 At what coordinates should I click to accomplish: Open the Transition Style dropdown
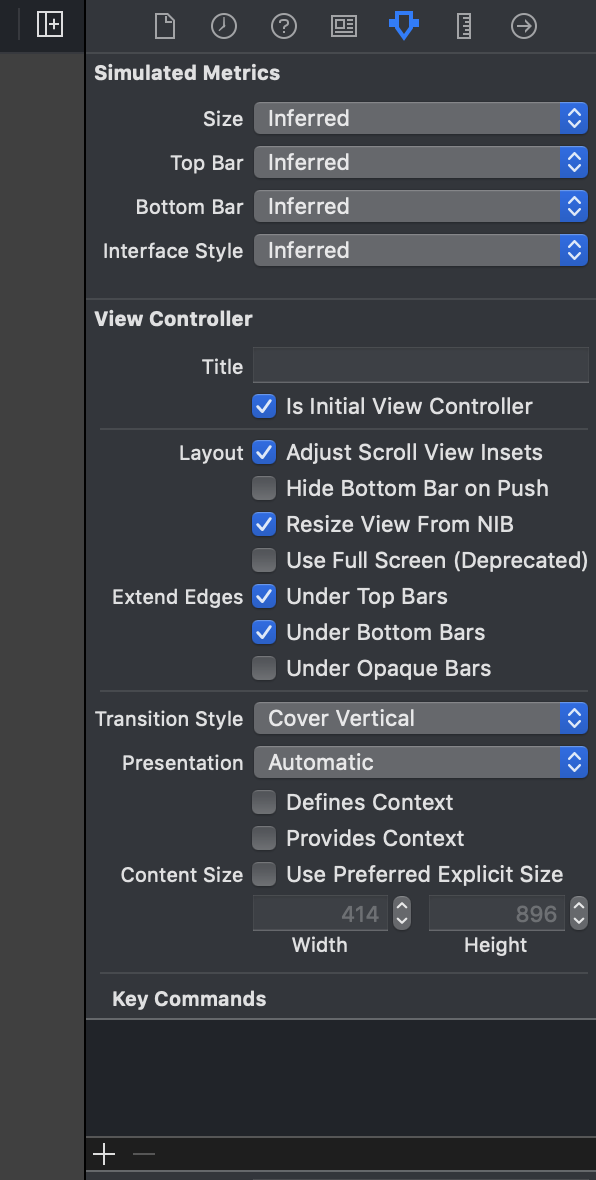point(421,718)
